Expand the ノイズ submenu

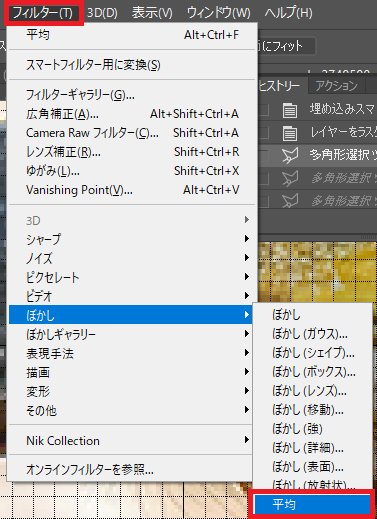click(132, 258)
